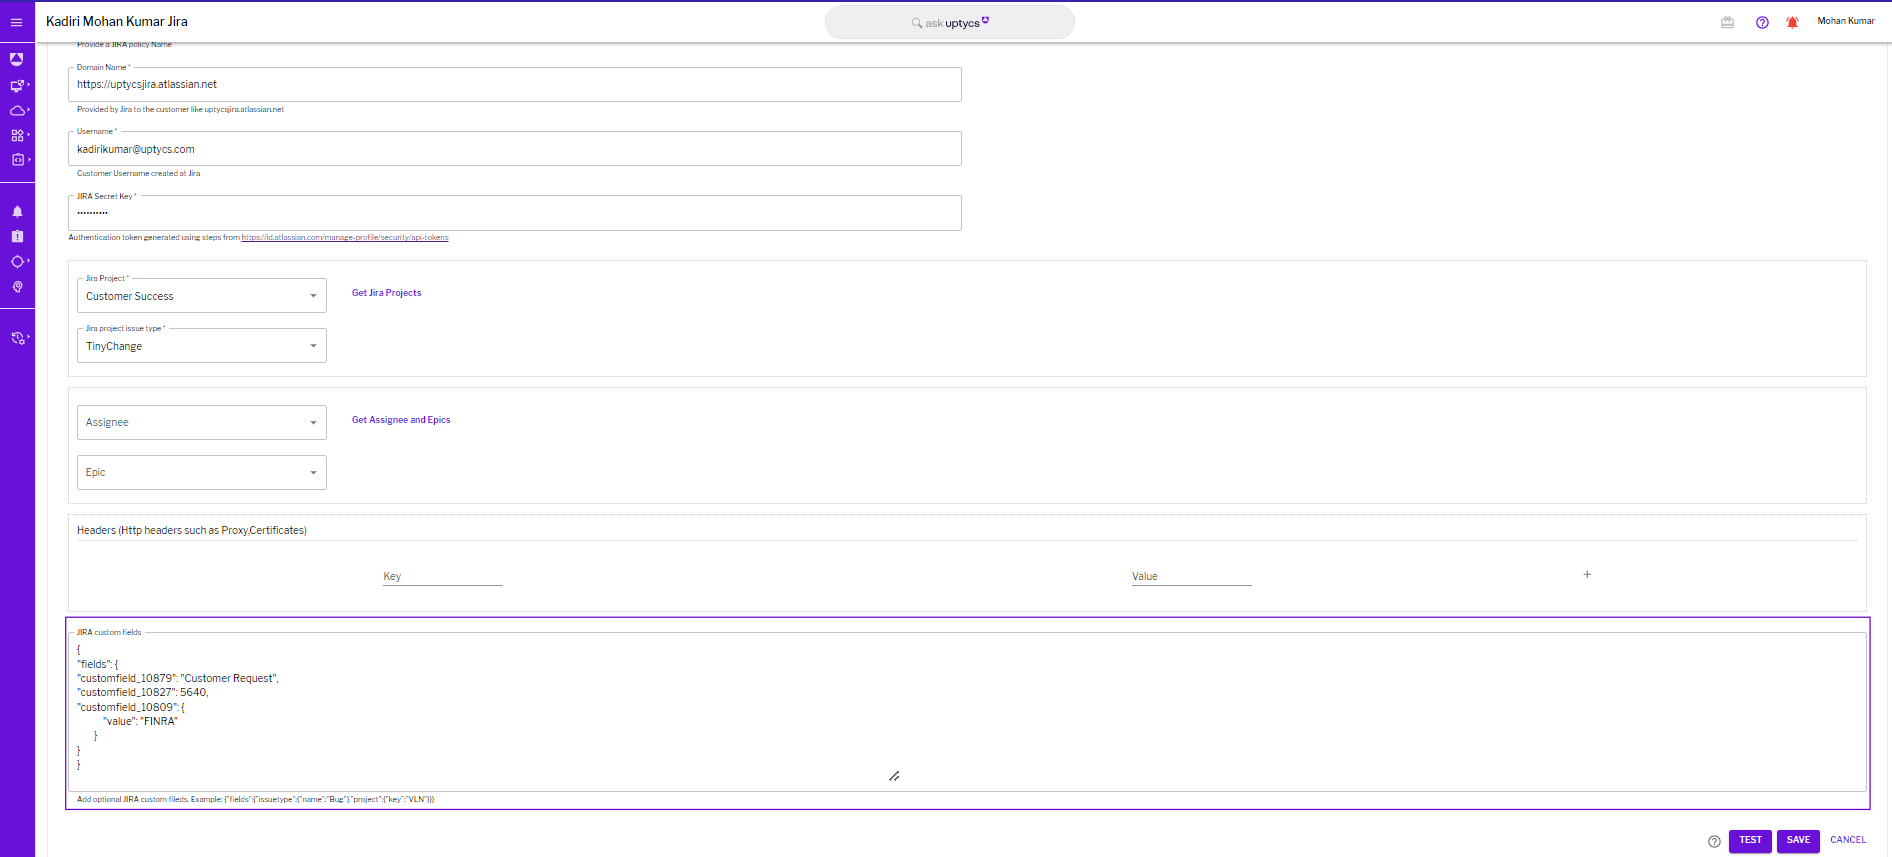
Task: Add a header row with plus icon
Action: [x=1587, y=575]
